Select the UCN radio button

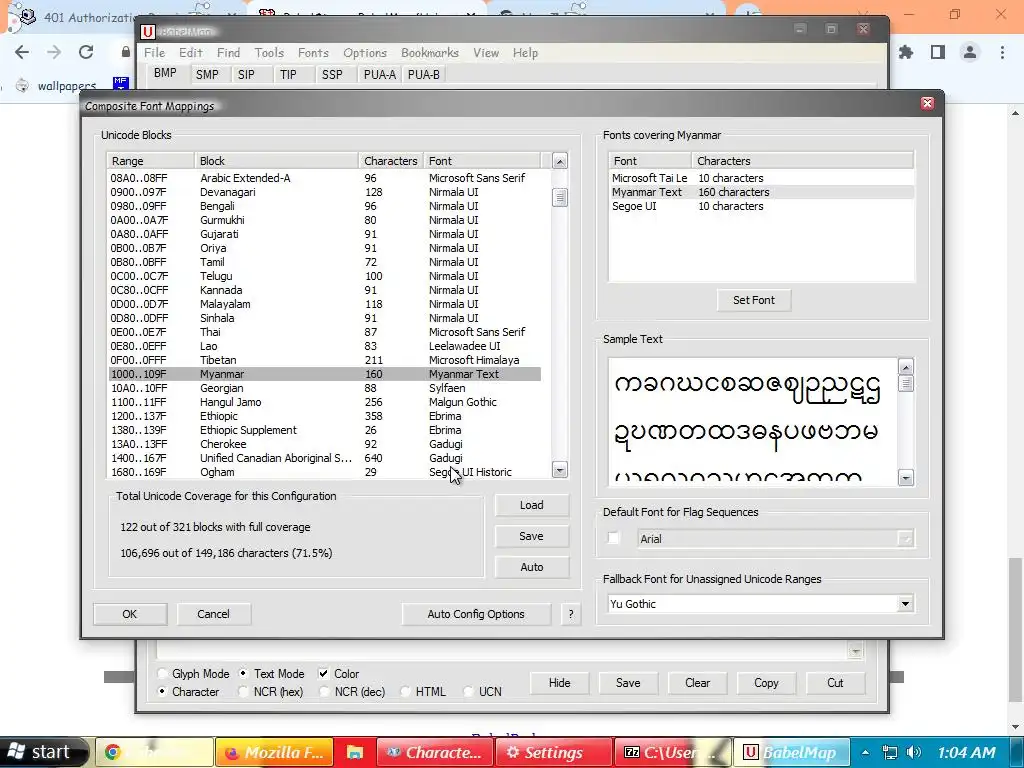click(468, 692)
